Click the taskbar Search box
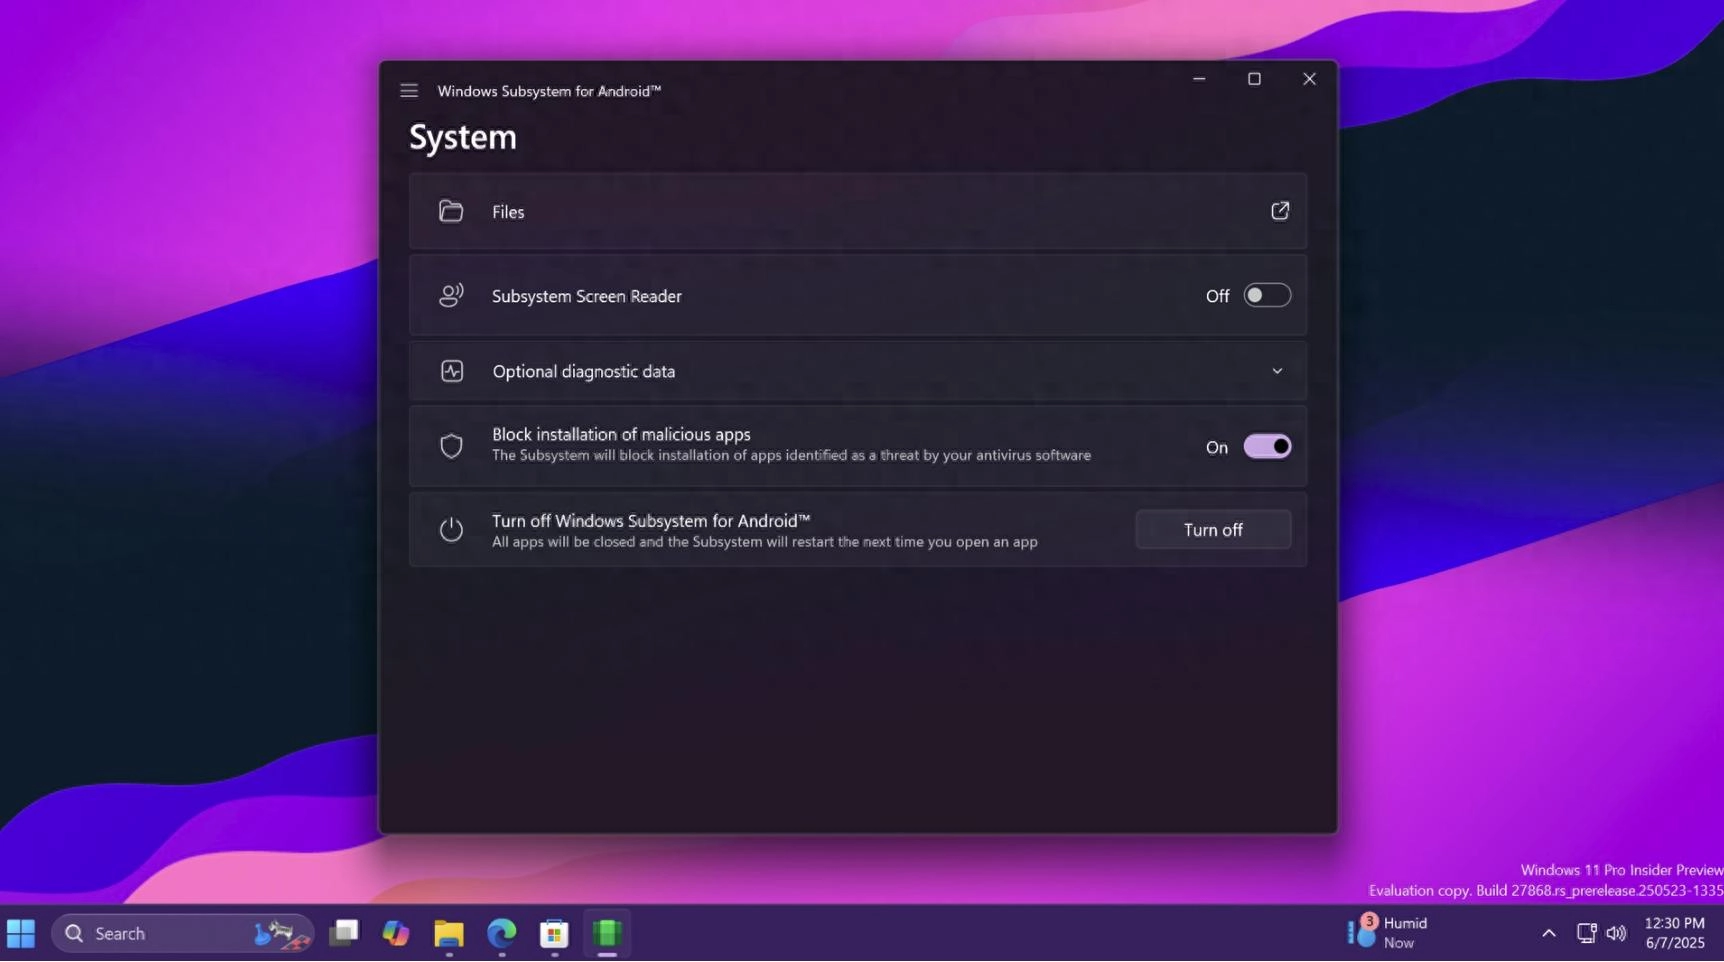Viewport: 1724px width, 962px height. pyautogui.click(x=183, y=933)
